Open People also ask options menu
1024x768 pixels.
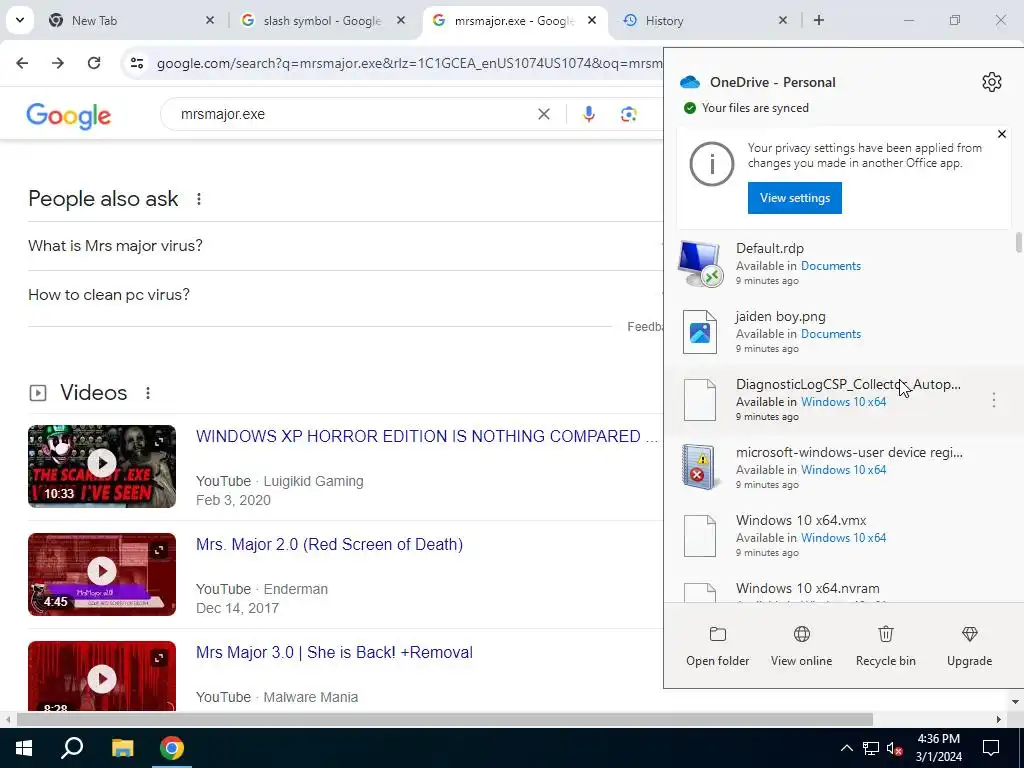(x=199, y=199)
